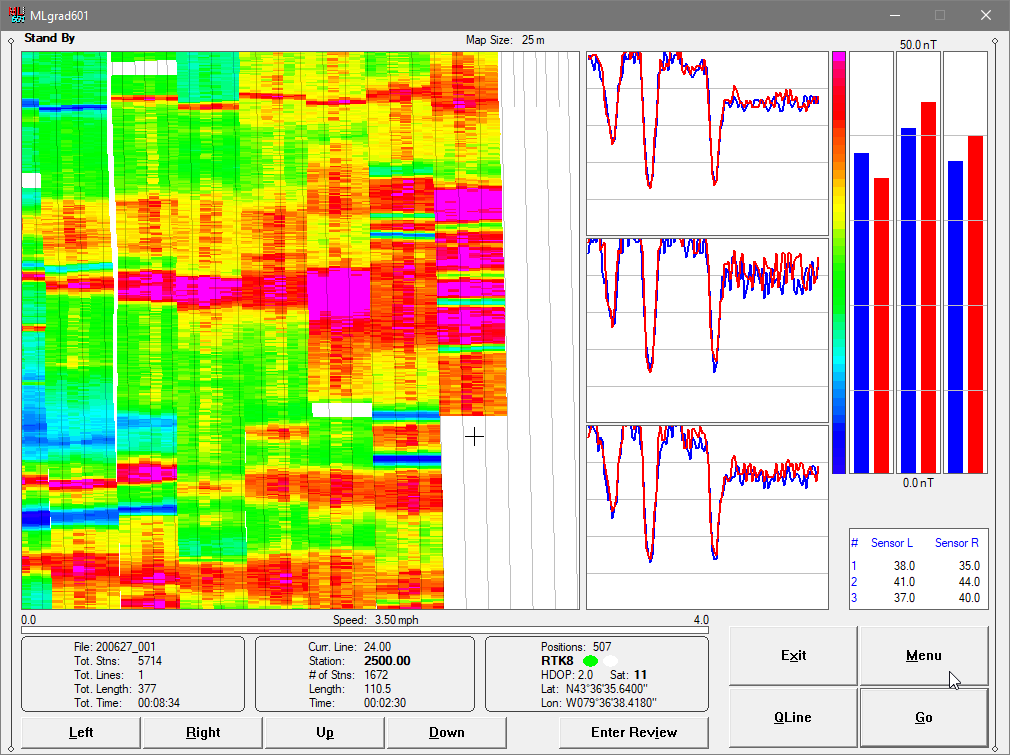Click the Exit button
Viewport: 1010px width, 755px height.
click(793, 655)
